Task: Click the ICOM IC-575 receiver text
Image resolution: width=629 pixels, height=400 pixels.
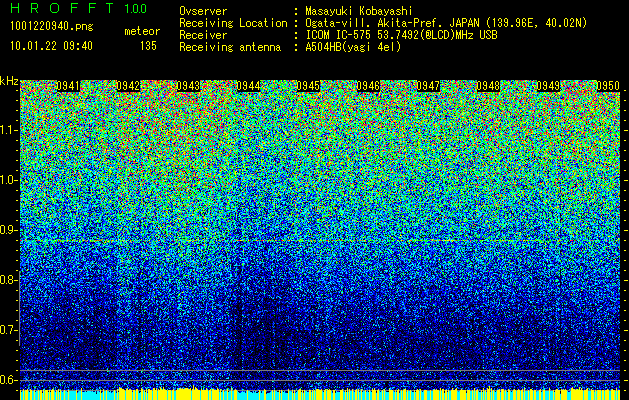Action: click(401, 35)
